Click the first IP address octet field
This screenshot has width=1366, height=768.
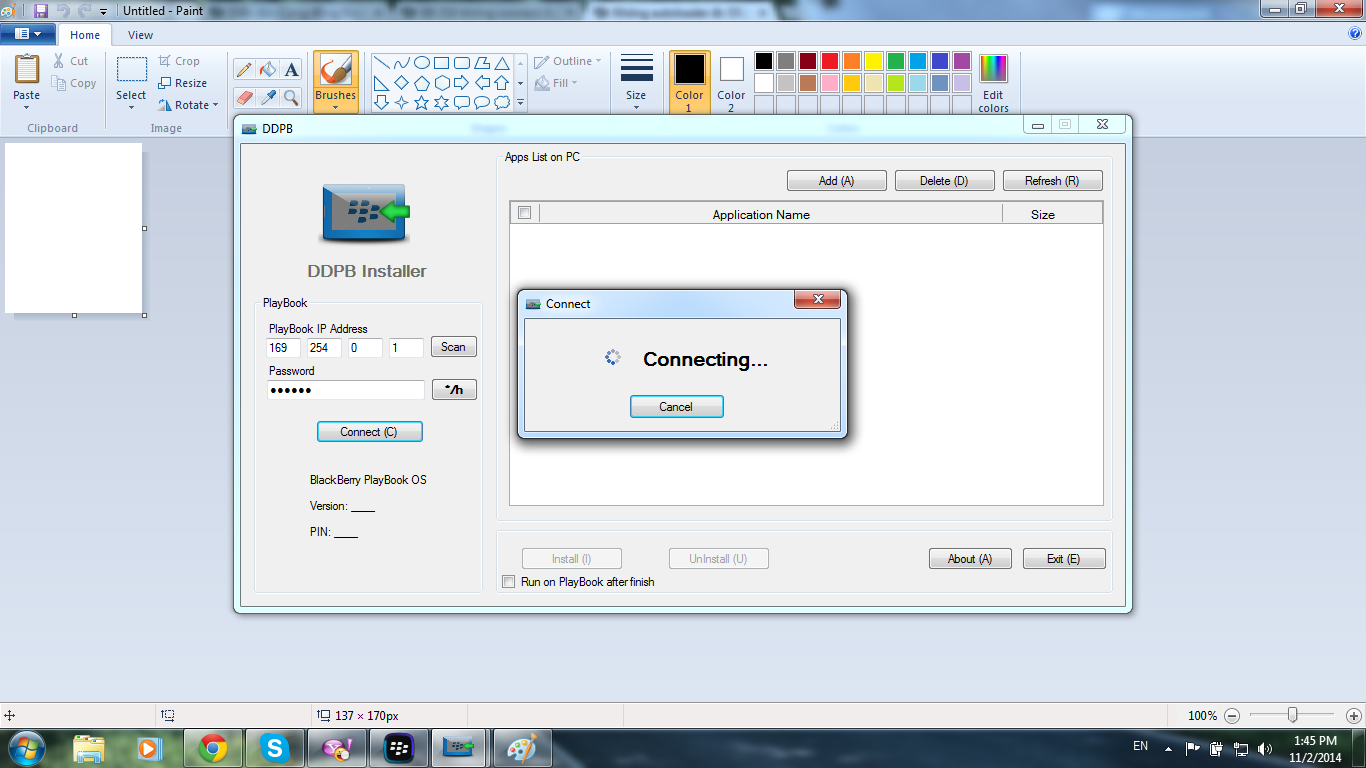(284, 348)
